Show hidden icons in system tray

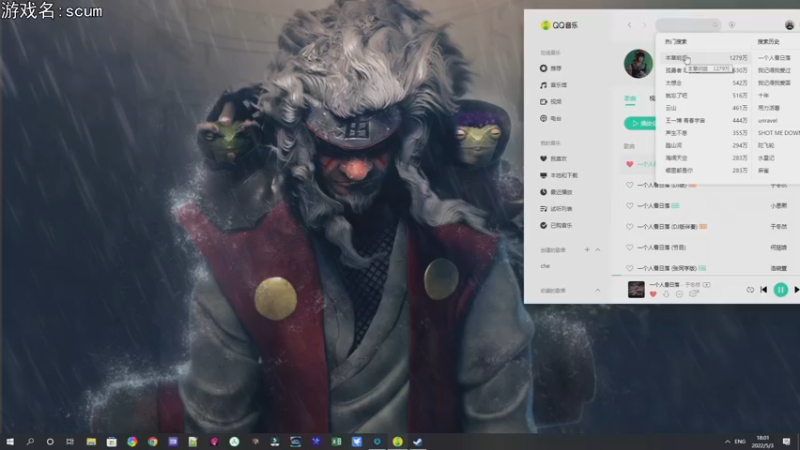[x=727, y=442]
